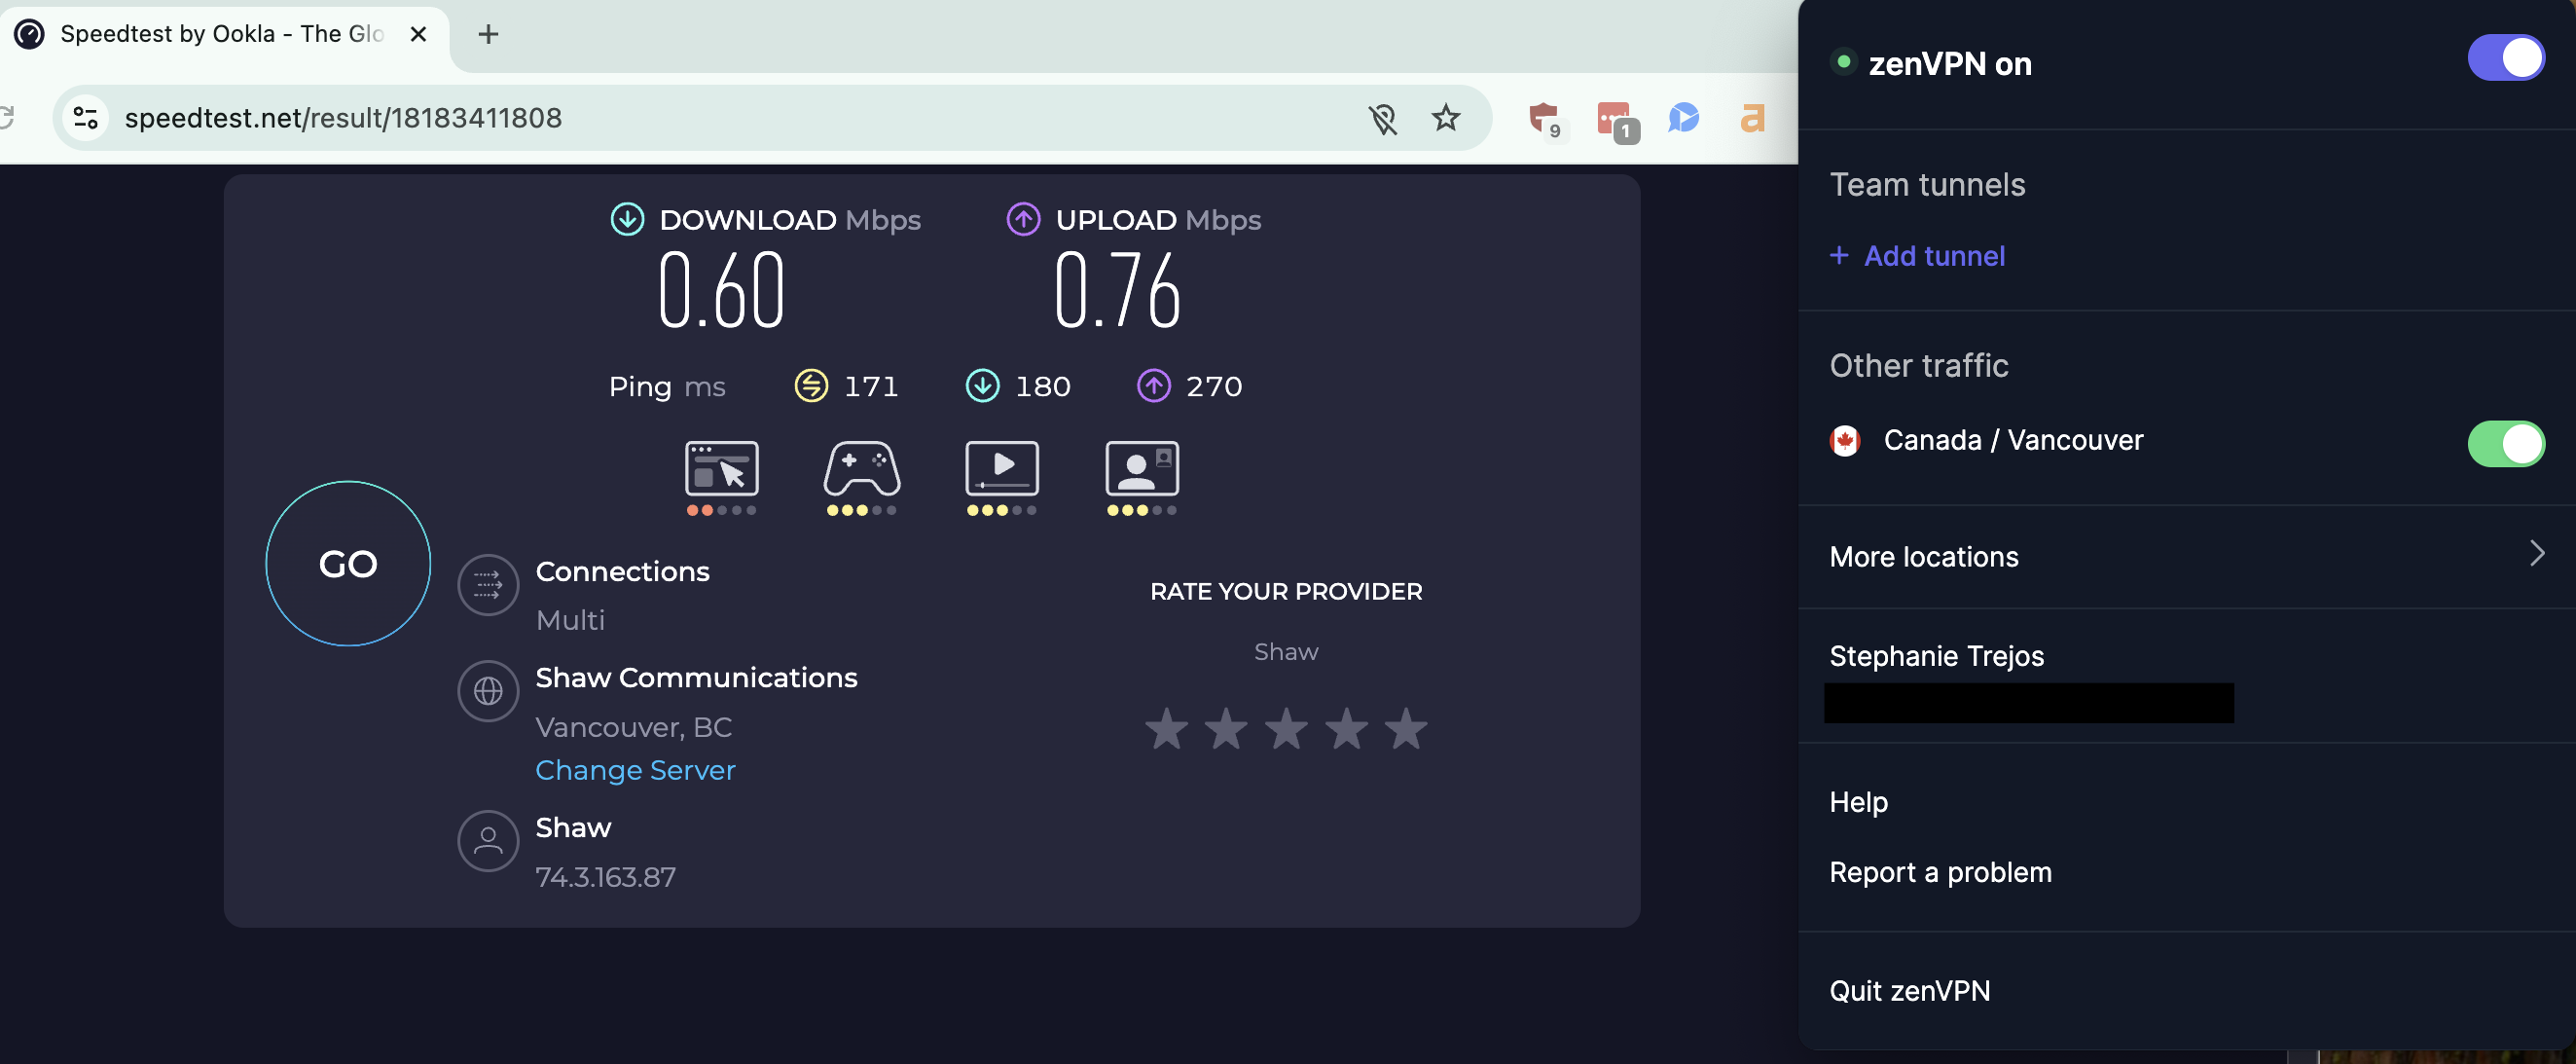The width and height of the screenshot is (2576, 1064).
Task: Click the blue chat bubble extension icon
Action: click(x=1683, y=118)
